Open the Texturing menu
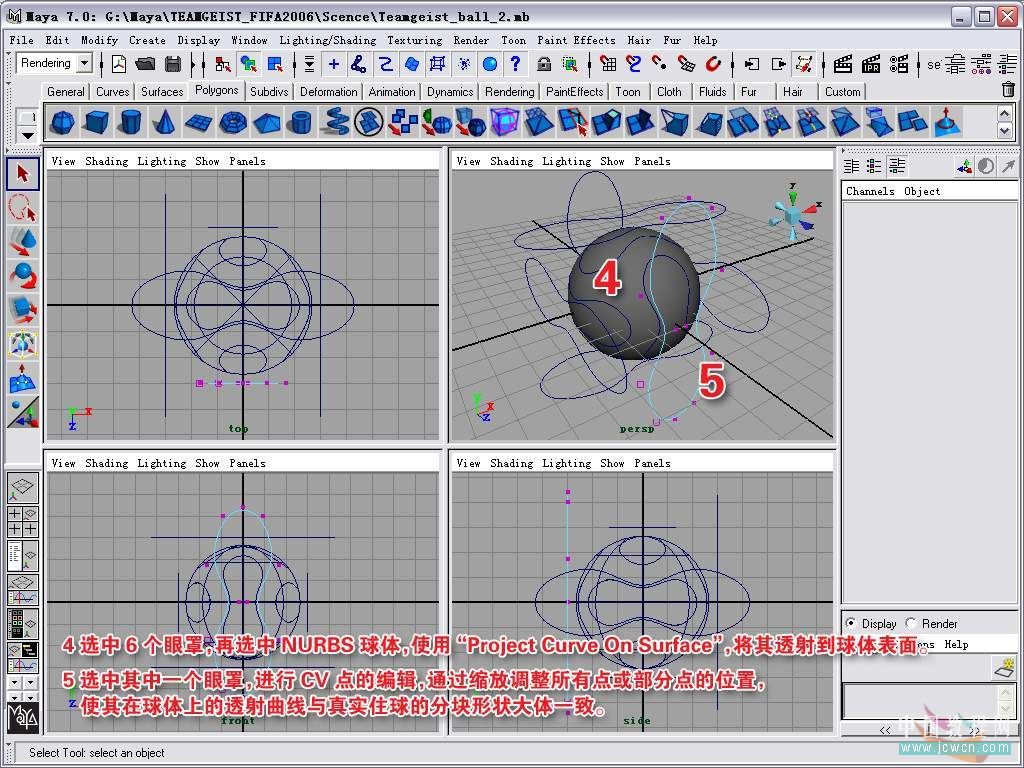 click(414, 40)
